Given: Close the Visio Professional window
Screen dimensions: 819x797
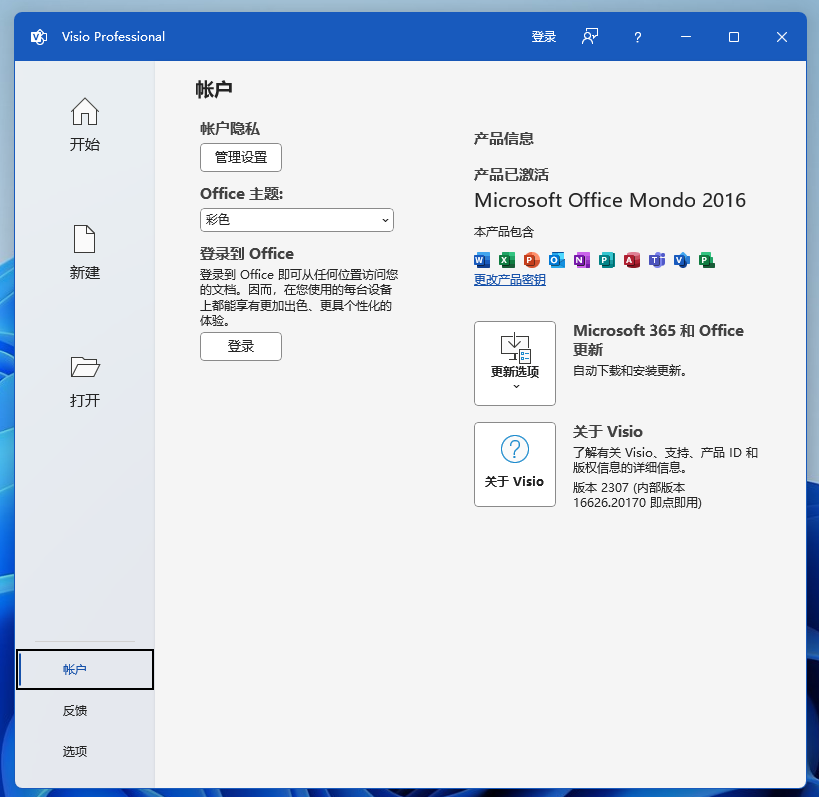Looking at the screenshot, I should (782, 37).
